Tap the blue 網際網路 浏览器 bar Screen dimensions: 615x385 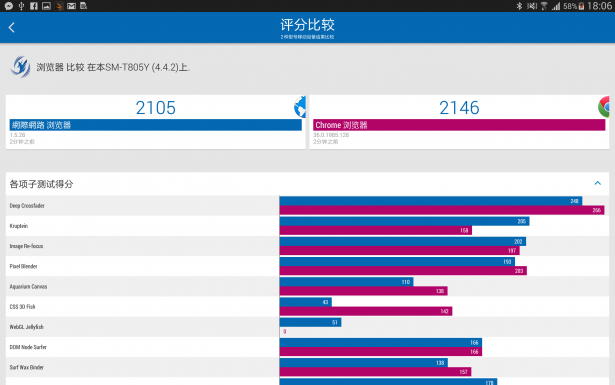coord(155,125)
